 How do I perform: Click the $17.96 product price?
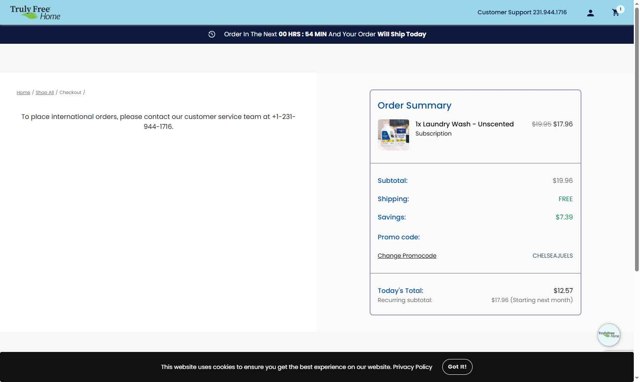(563, 124)
